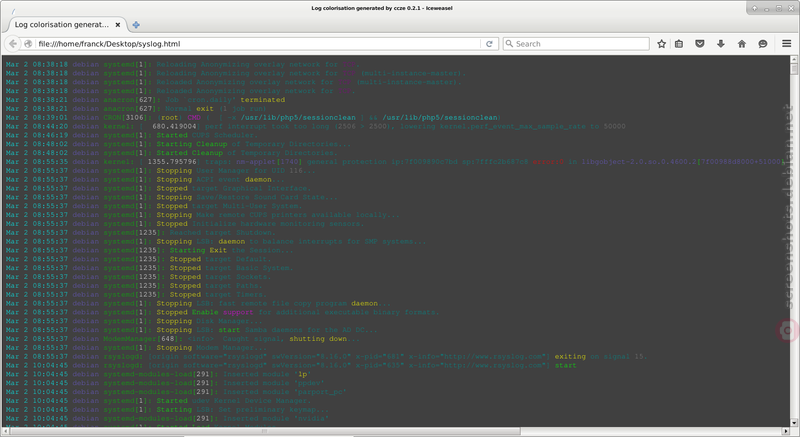Click "'nvidia'" inserted module name
The image size is (800, 437).
click(311, 418)
